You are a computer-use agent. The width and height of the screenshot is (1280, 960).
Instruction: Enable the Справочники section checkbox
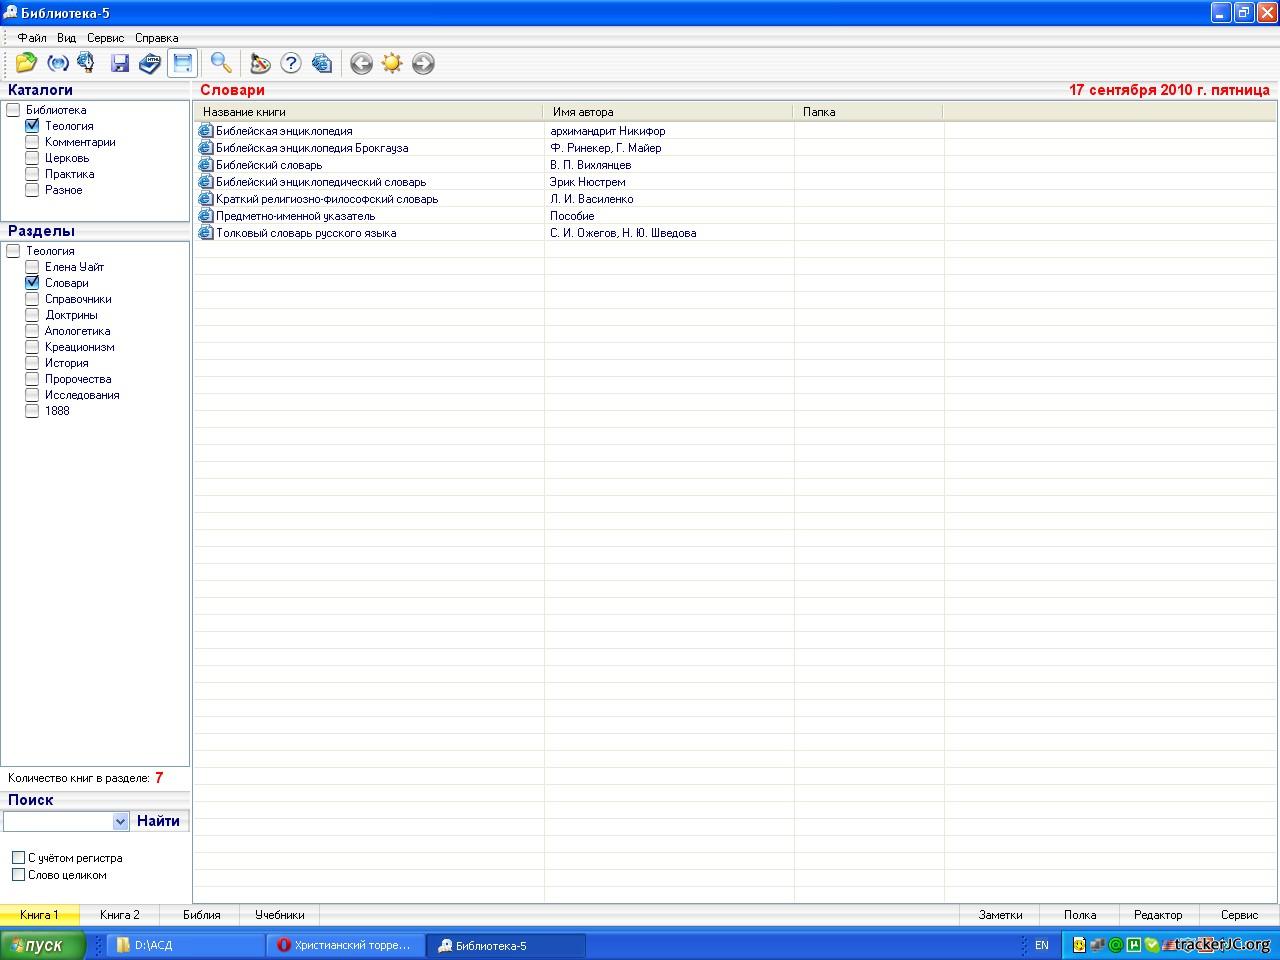[32, 299]
